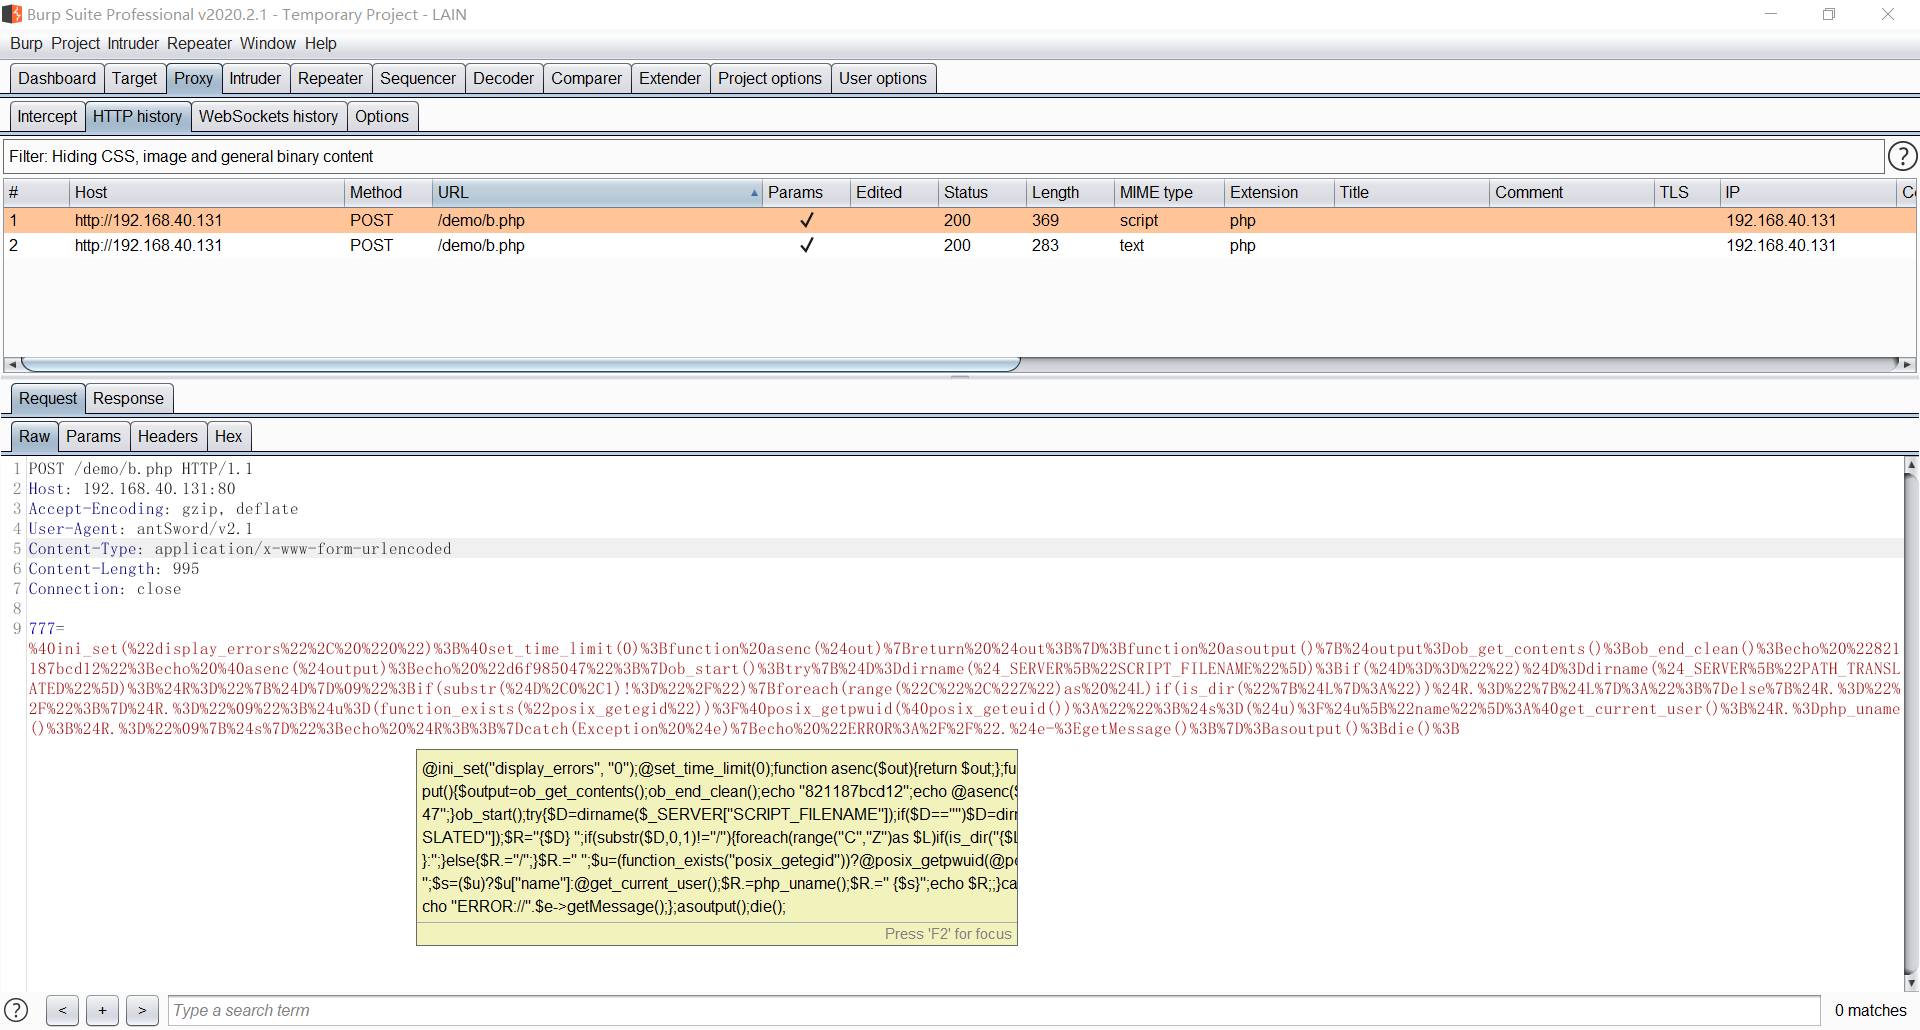Open the WebSockets history sub-tab
1920x1030 pixels.
pos(268,116)
